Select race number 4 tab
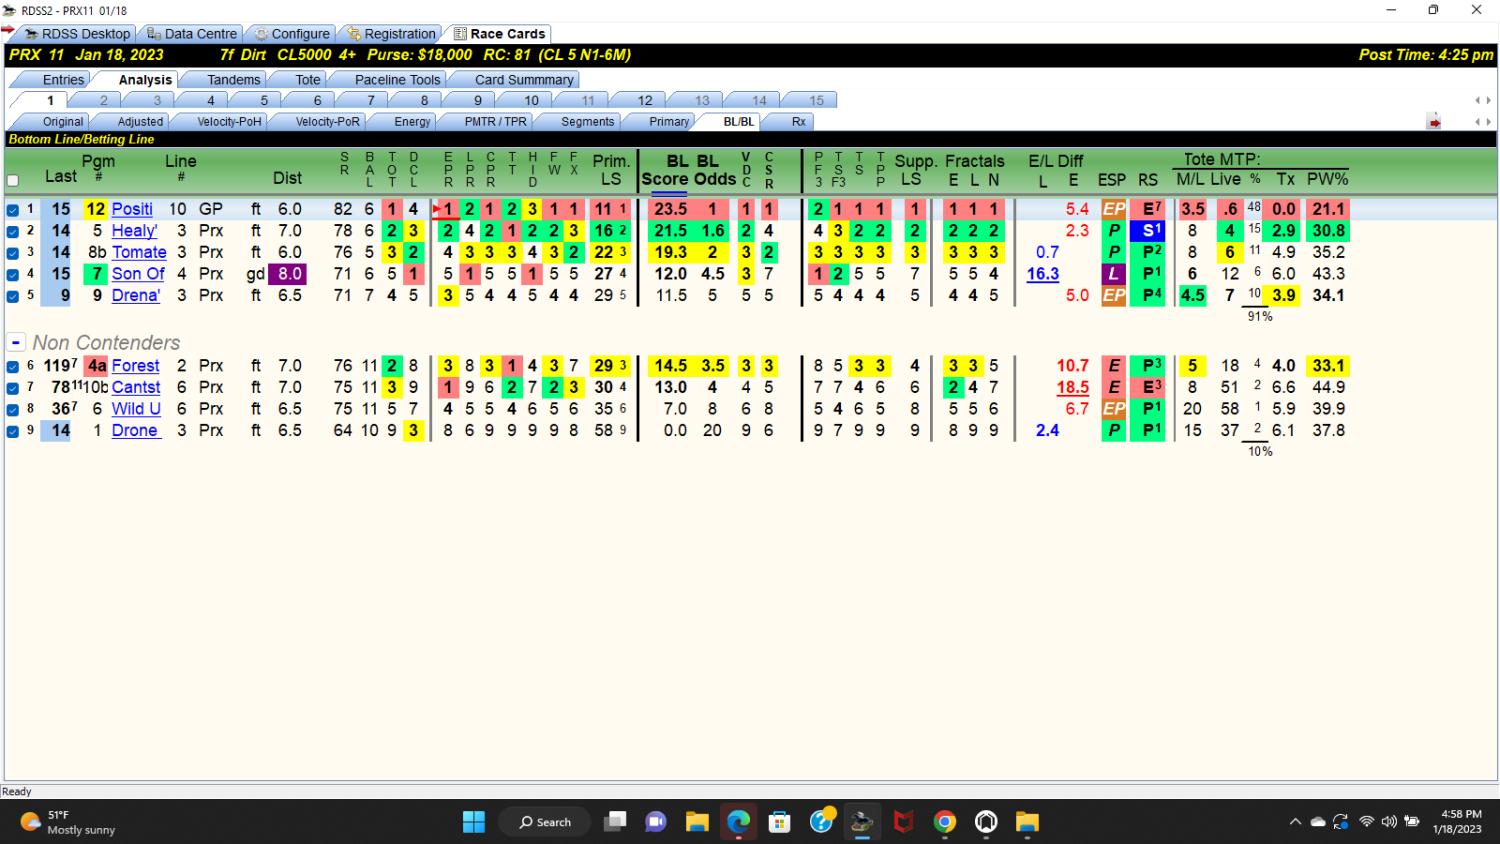 (x=210, y=101)
